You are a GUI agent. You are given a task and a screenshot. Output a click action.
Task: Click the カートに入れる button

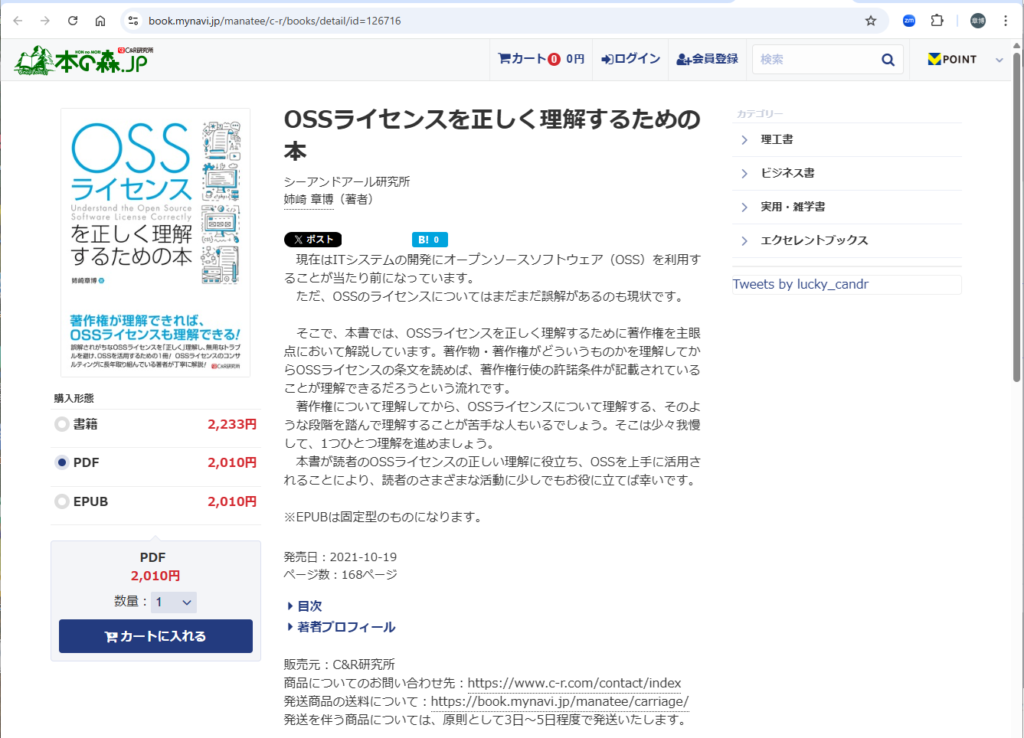(x=155, y=636)
